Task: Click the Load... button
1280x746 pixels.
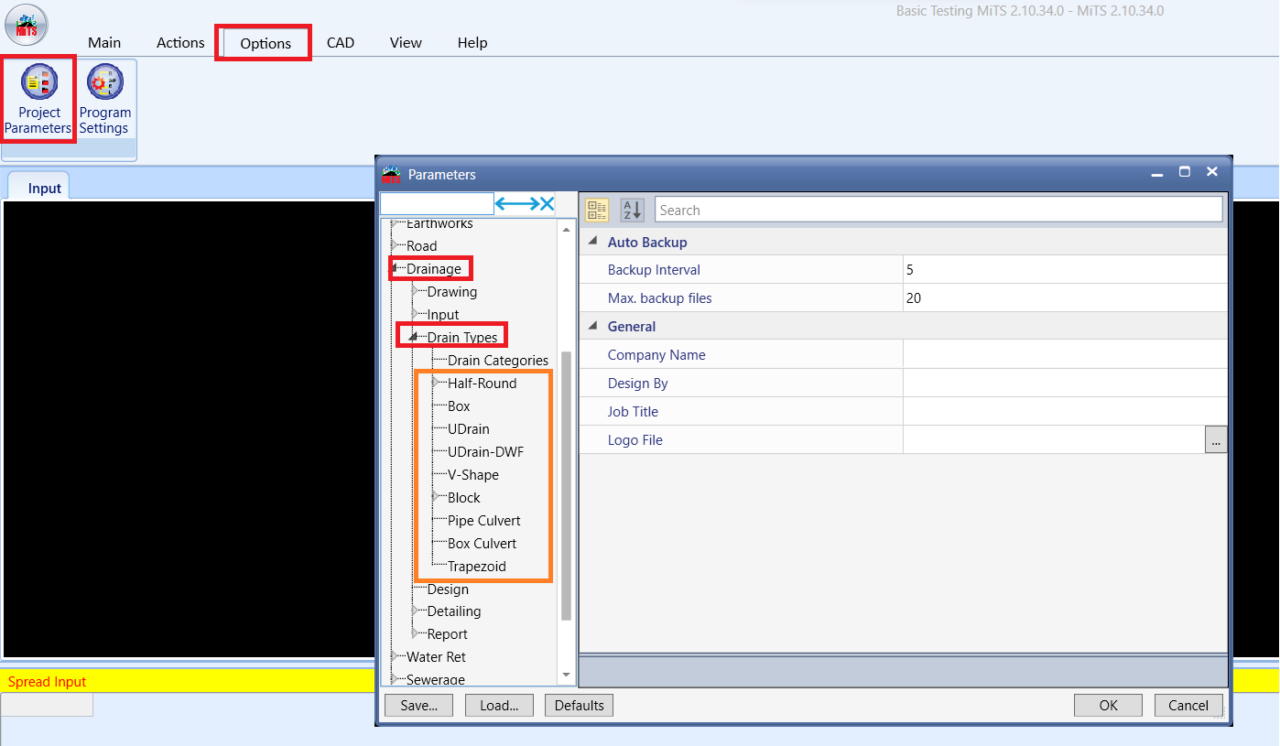Action: (499, 705)
